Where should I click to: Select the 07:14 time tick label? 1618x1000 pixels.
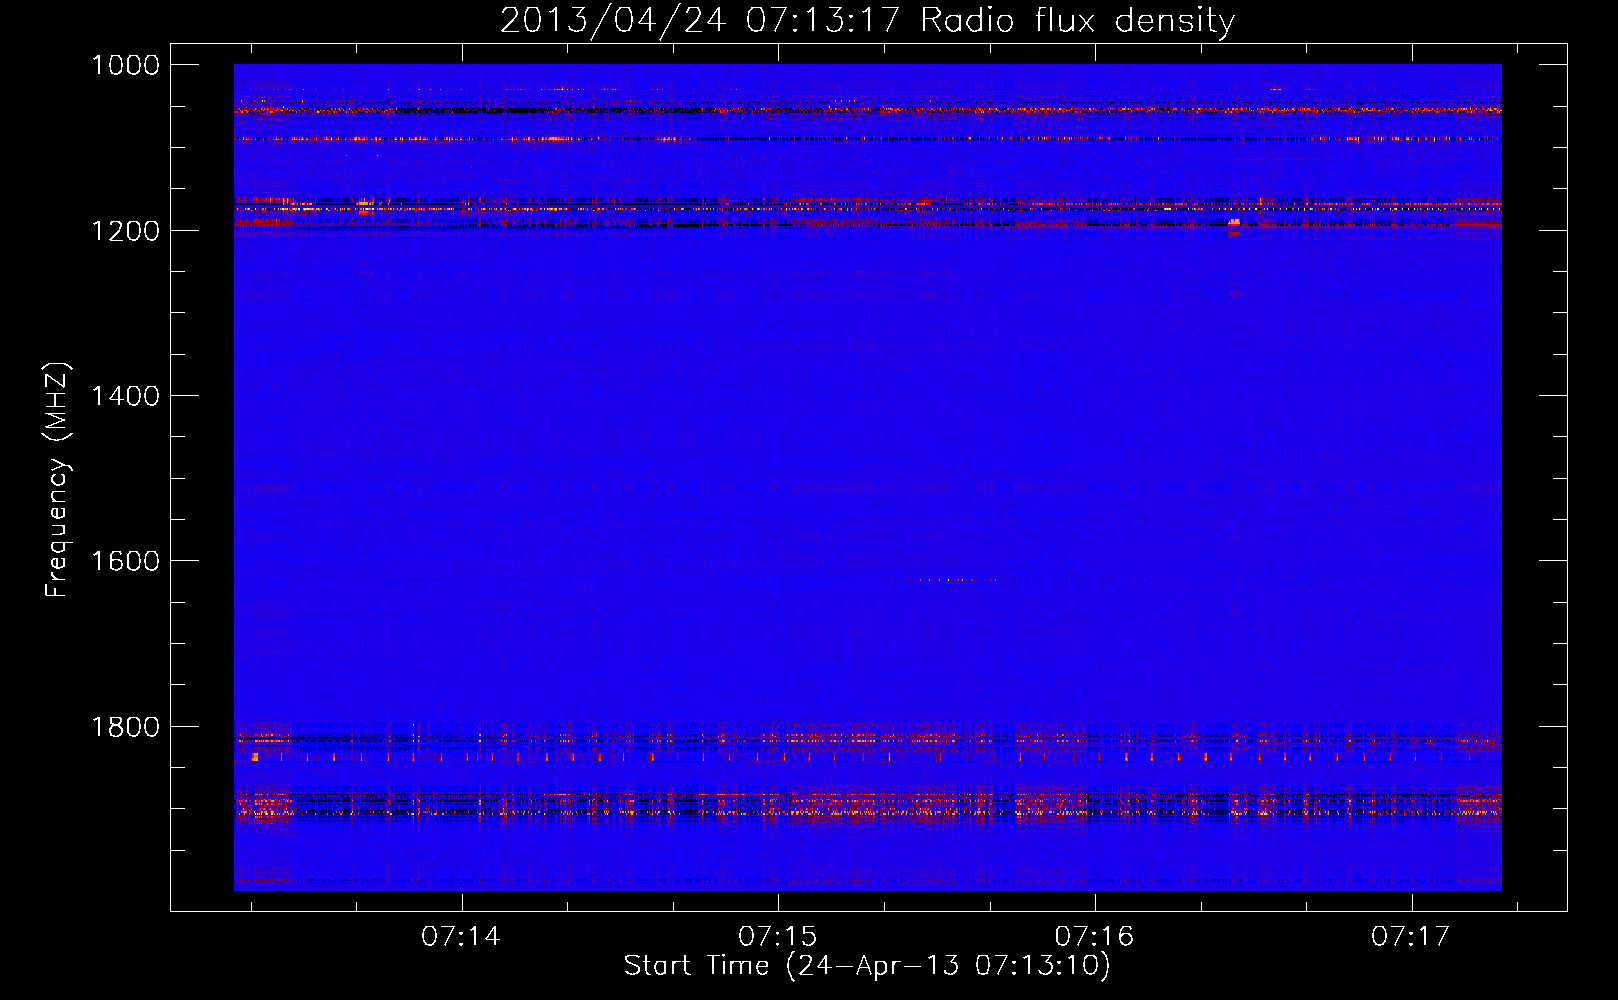461,937
